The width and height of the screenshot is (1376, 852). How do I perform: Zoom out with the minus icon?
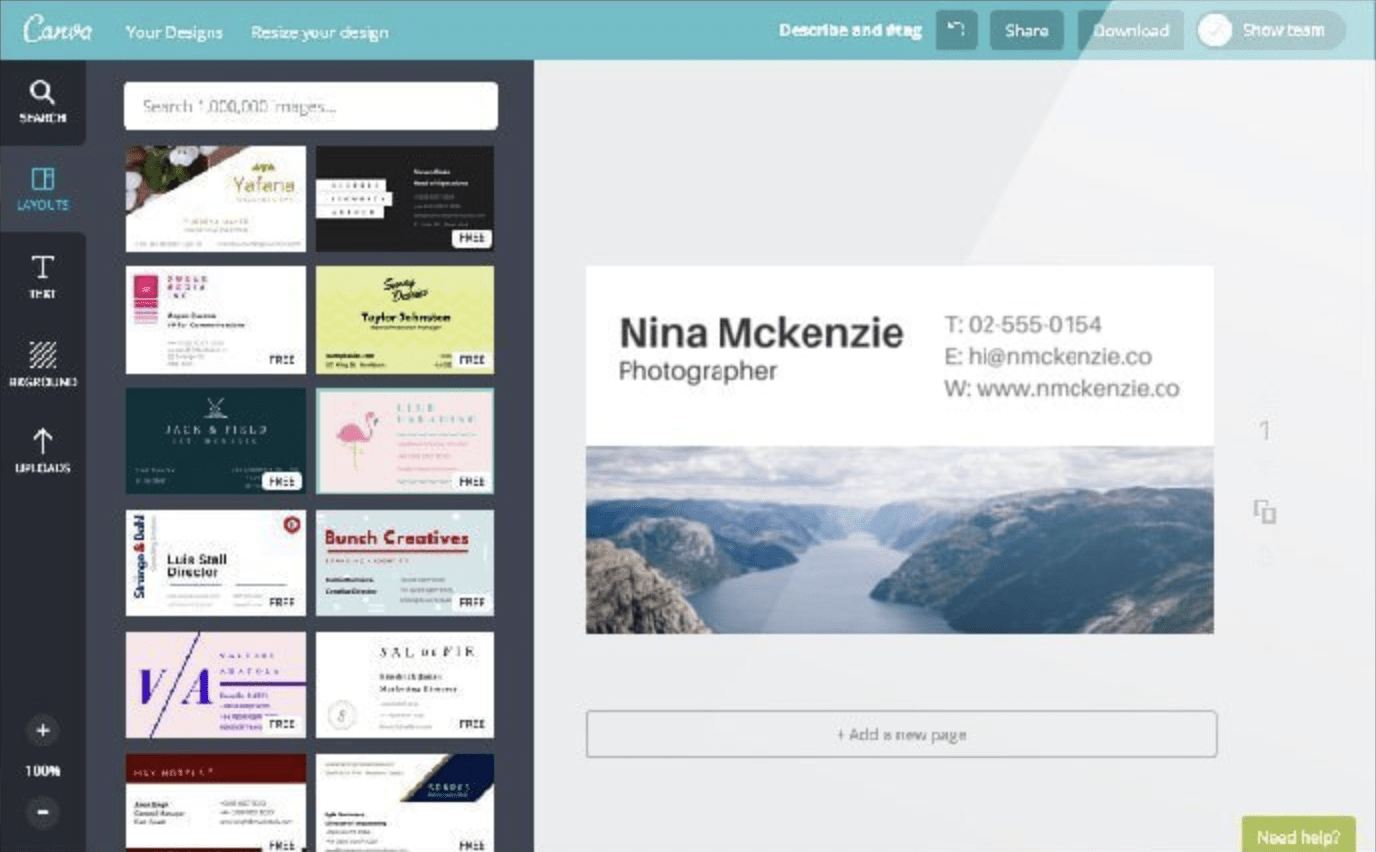pos(42,811)
